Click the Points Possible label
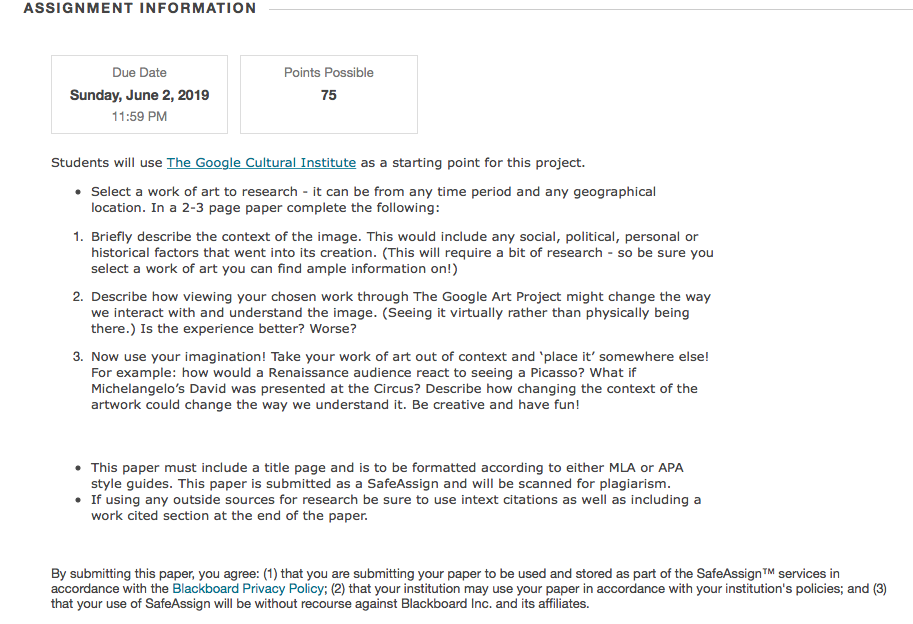The image size is (913, 624). tap(328, 73)
